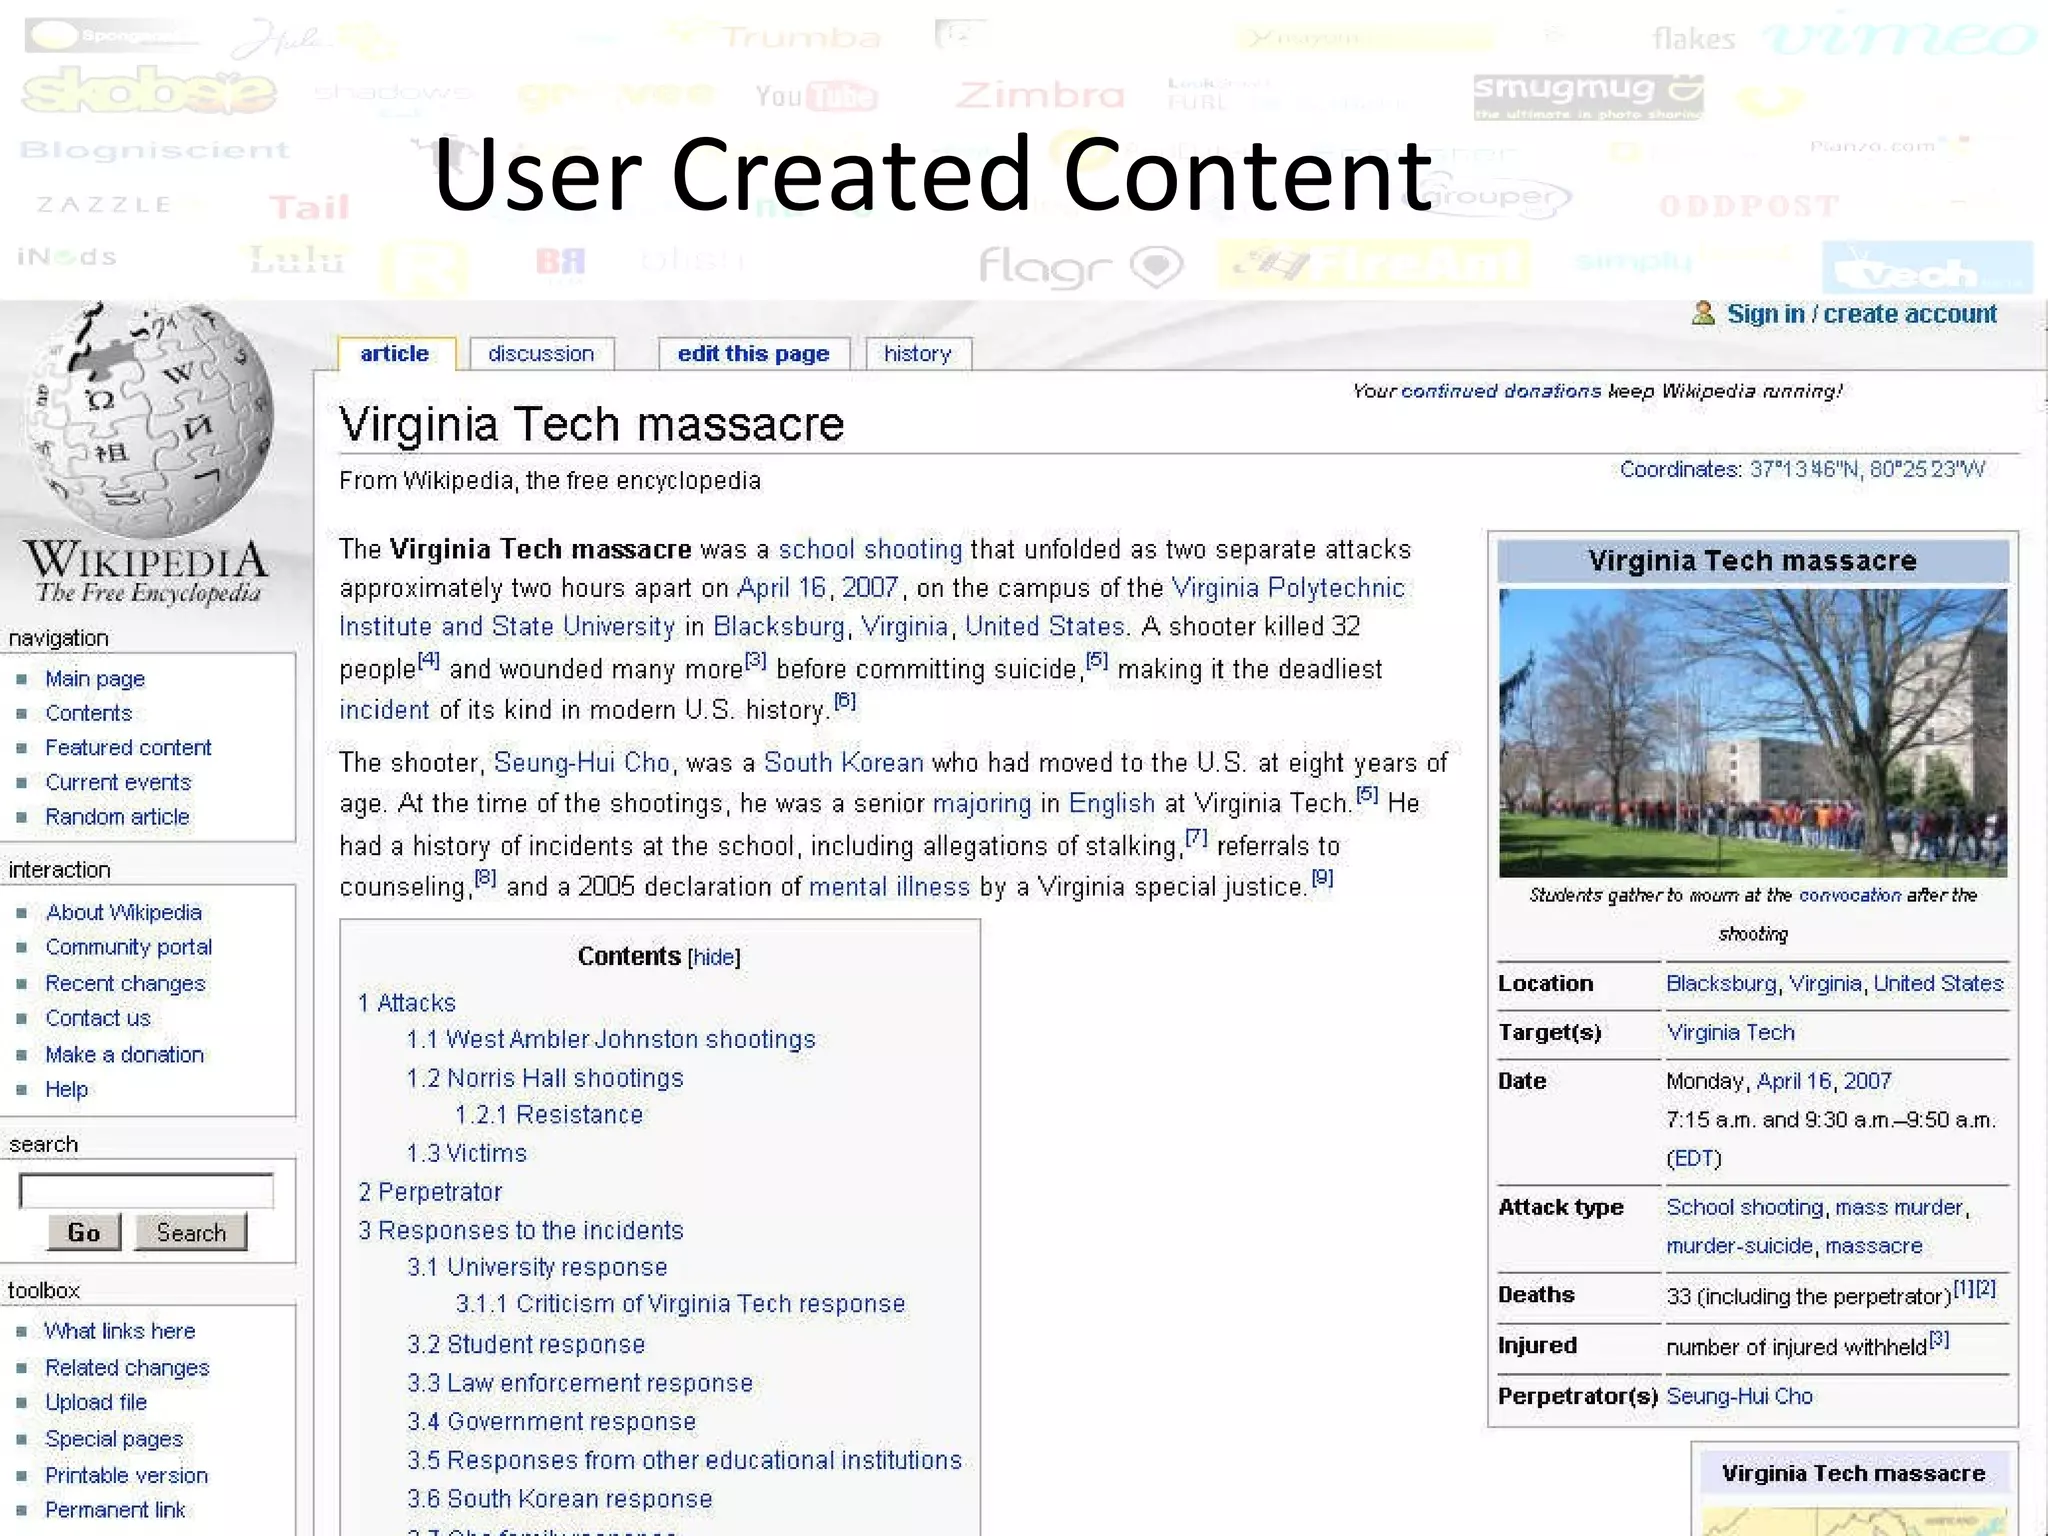
Task: Follow the South Korean link
Action: coord(844,763)
